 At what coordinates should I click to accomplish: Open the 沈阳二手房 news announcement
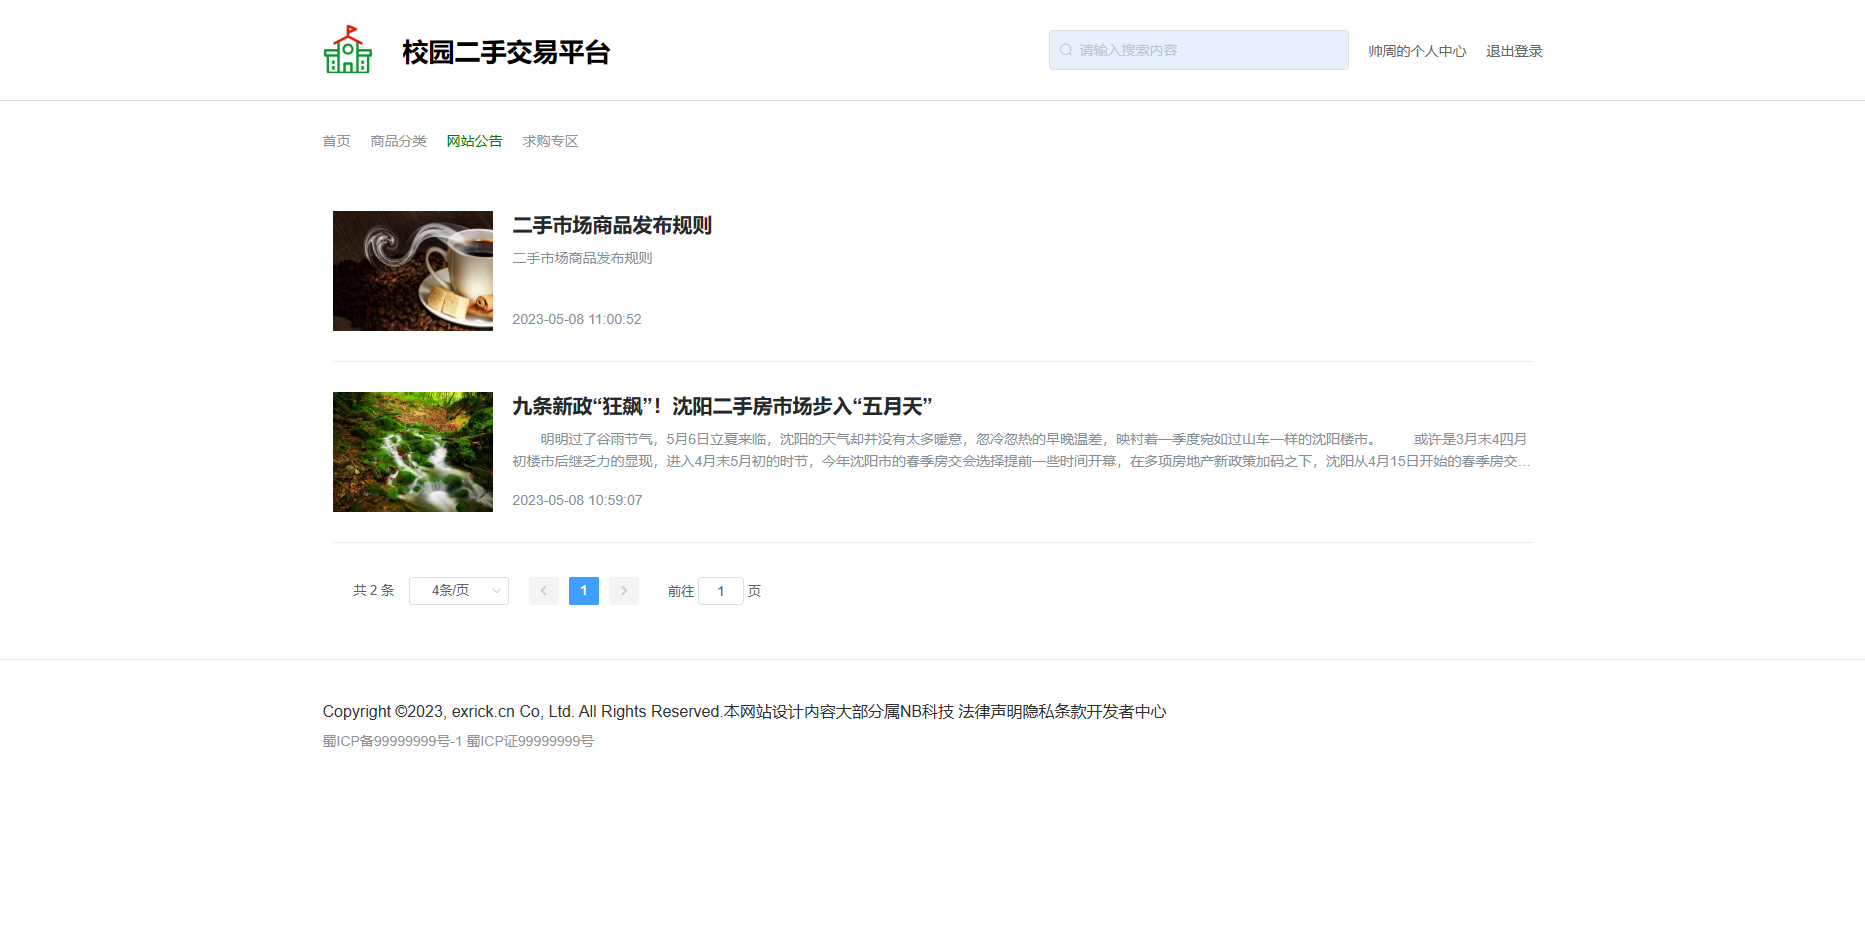pyautogui.click(x=721, y=406)
